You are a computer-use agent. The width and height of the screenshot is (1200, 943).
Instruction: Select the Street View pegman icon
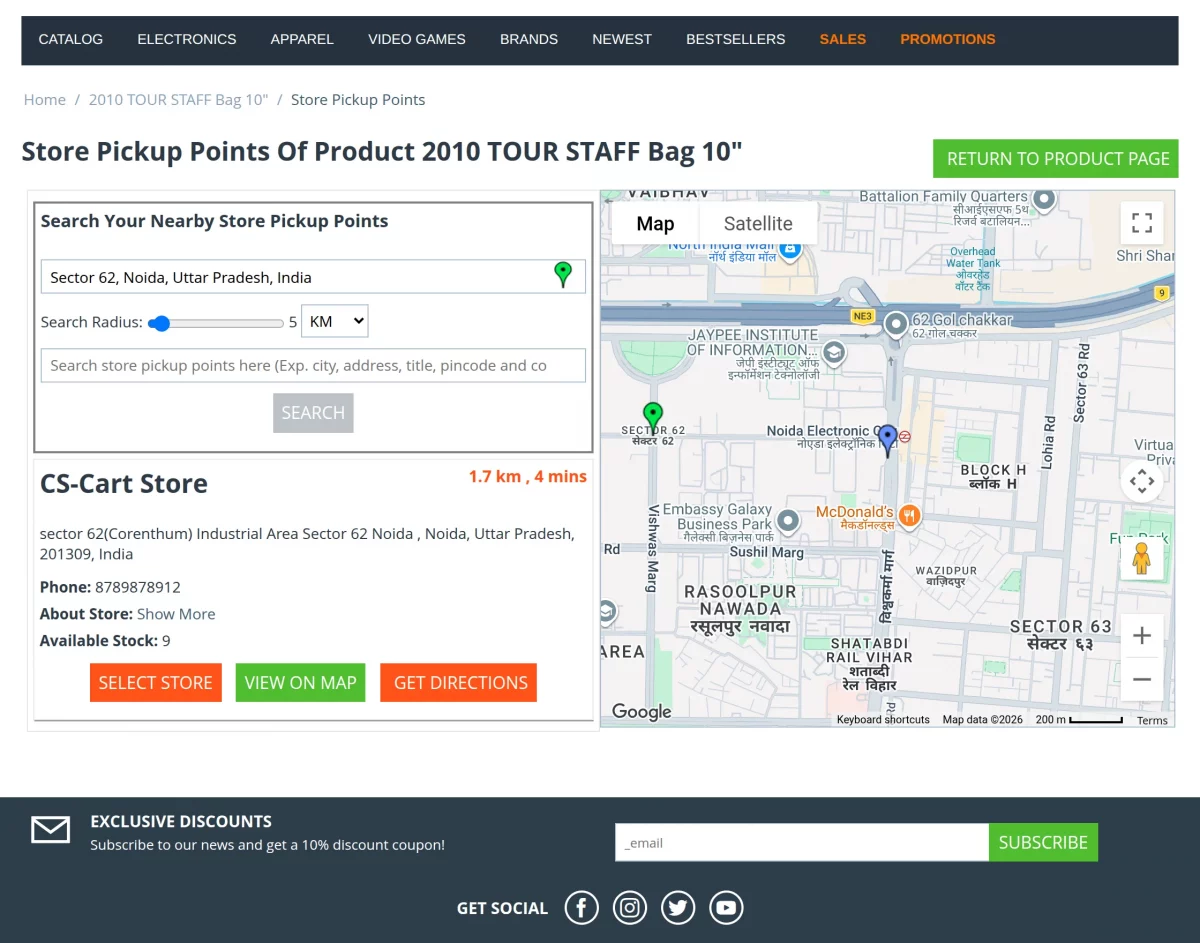pos(1142,558)
